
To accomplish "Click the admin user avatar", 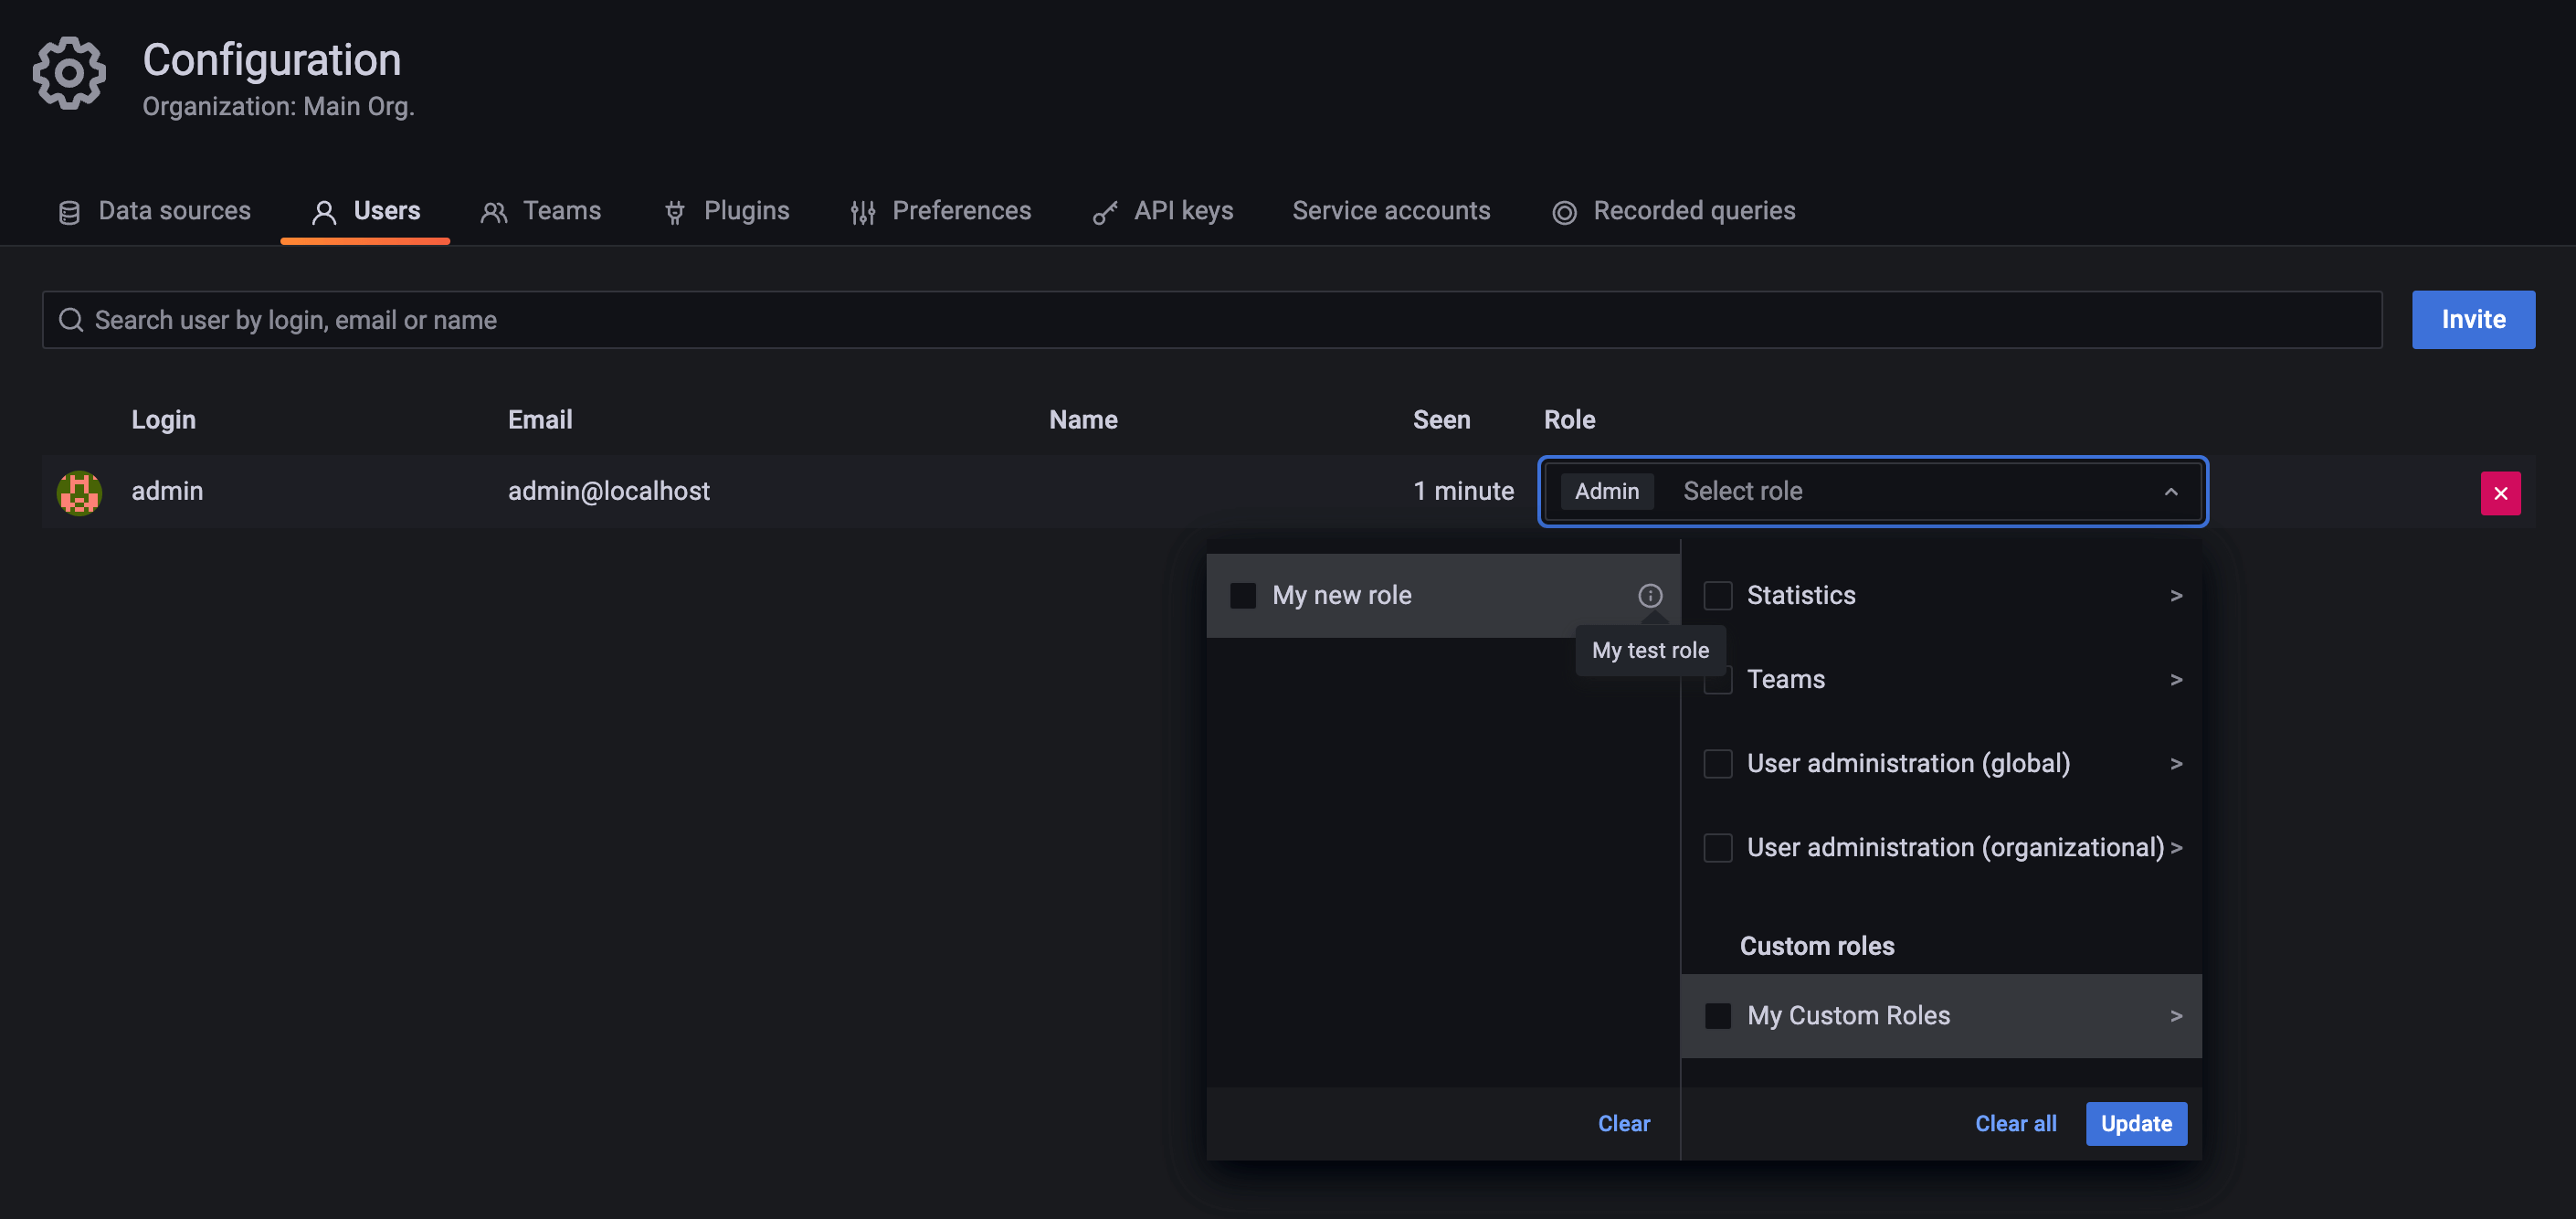I will (79, 492).
